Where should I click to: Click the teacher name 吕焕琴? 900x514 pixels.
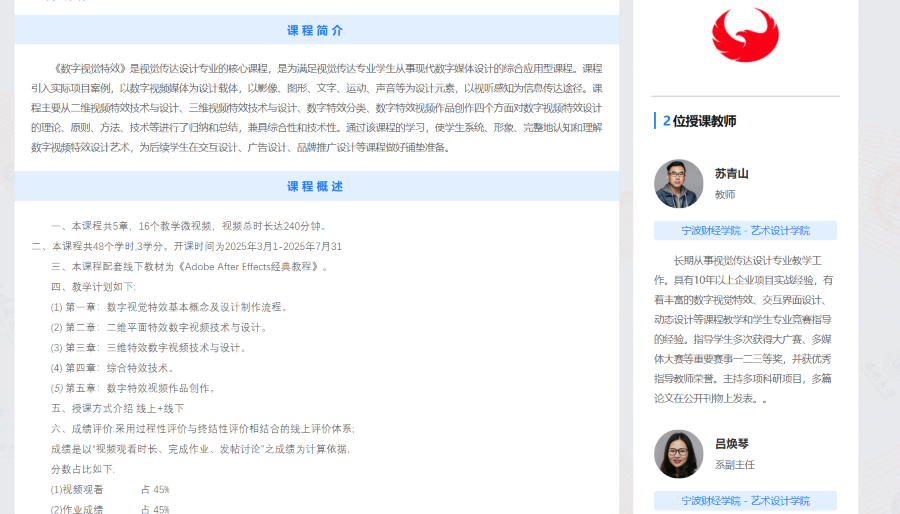point(731,443)
